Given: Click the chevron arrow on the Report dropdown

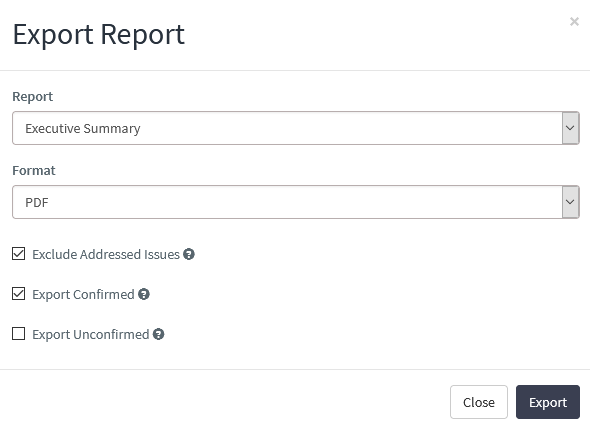Looking at the screenshot, I should [570, 128].
